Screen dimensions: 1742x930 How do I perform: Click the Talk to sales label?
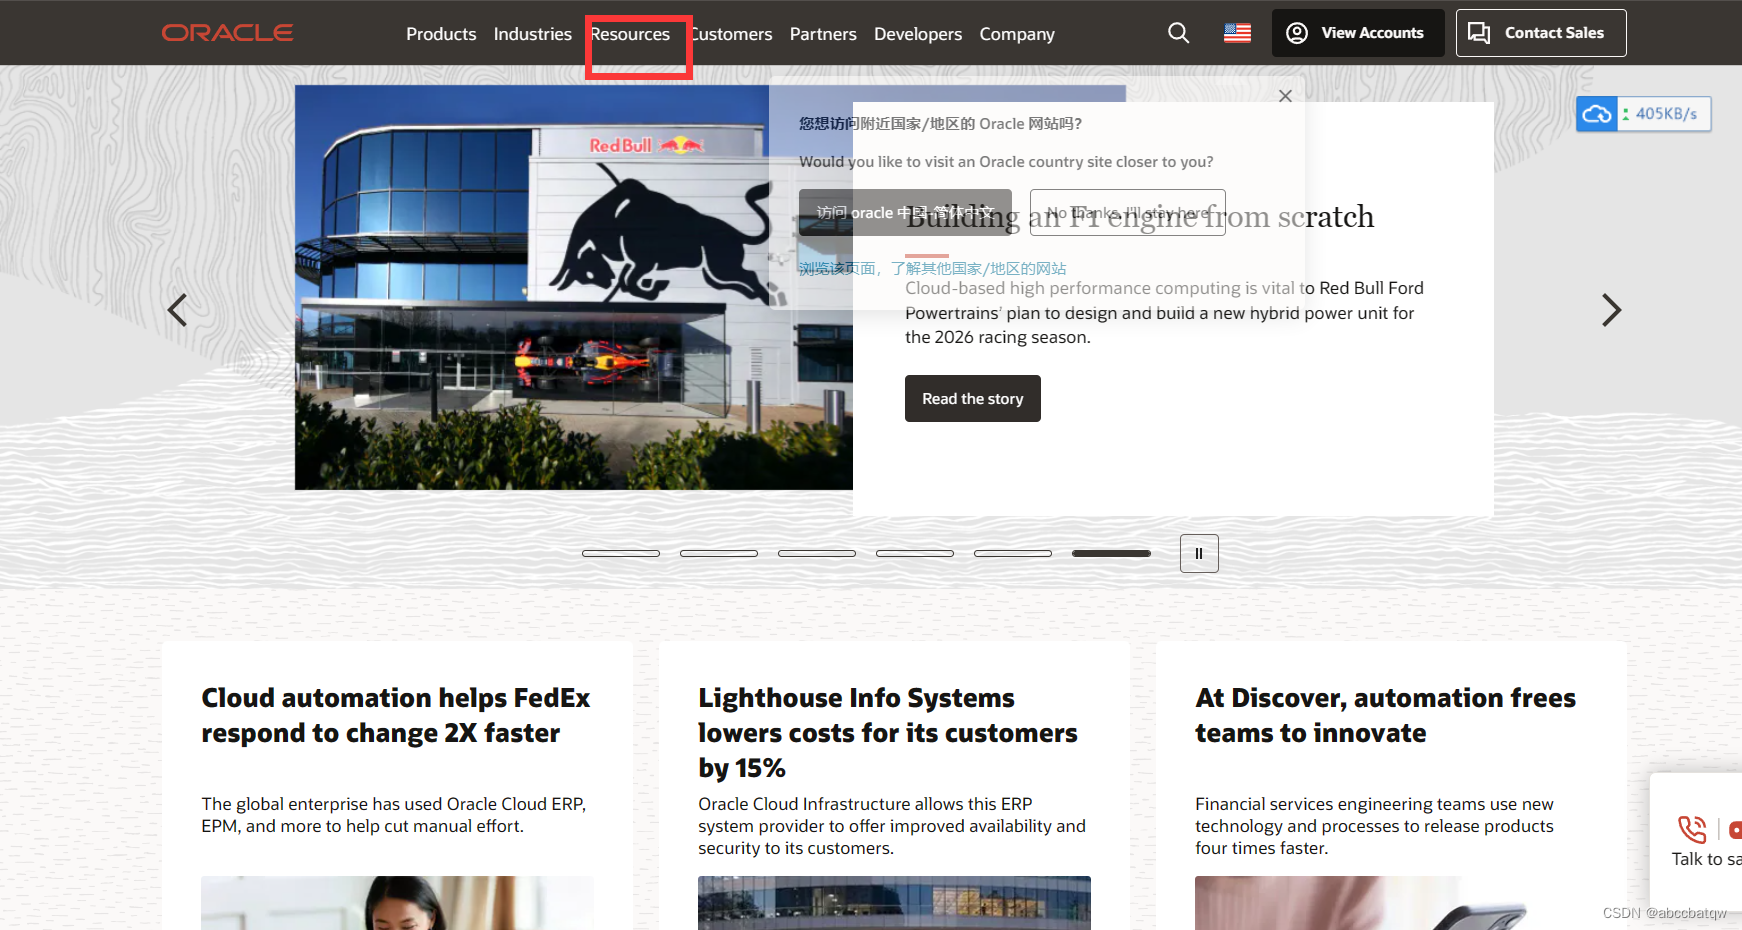[x=1706, y=859]
